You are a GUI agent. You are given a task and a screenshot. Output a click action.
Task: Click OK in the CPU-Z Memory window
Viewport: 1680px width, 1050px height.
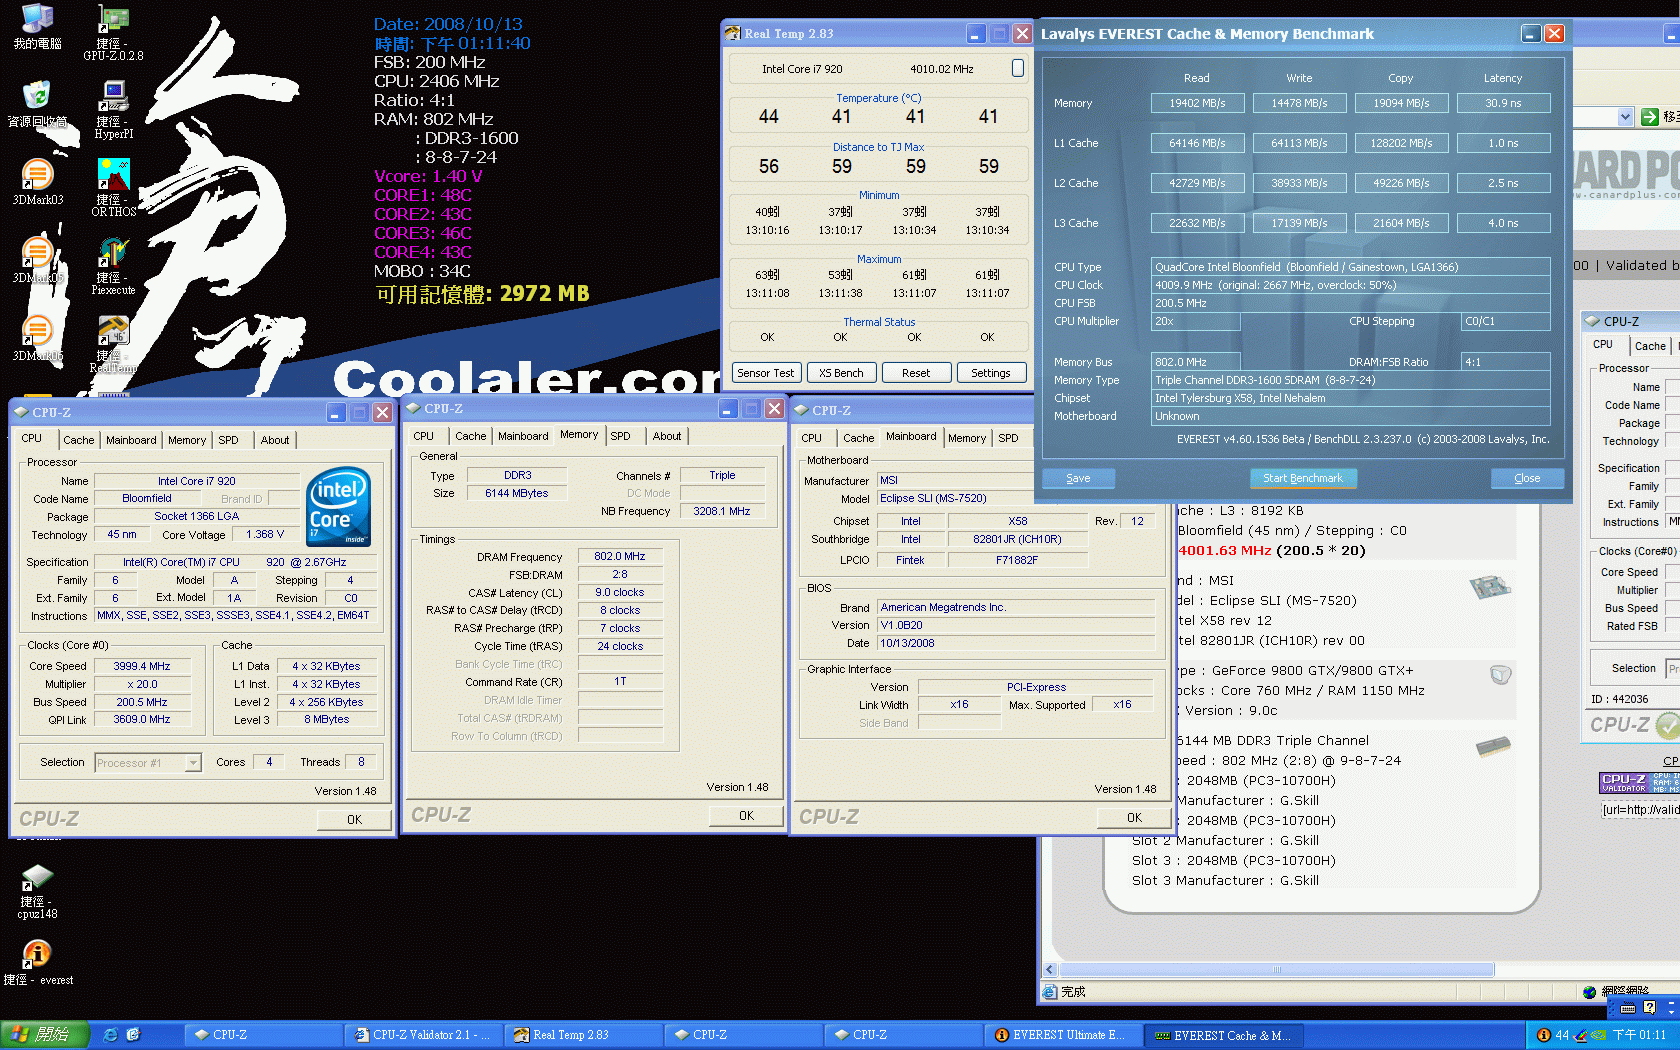[747, 815]
